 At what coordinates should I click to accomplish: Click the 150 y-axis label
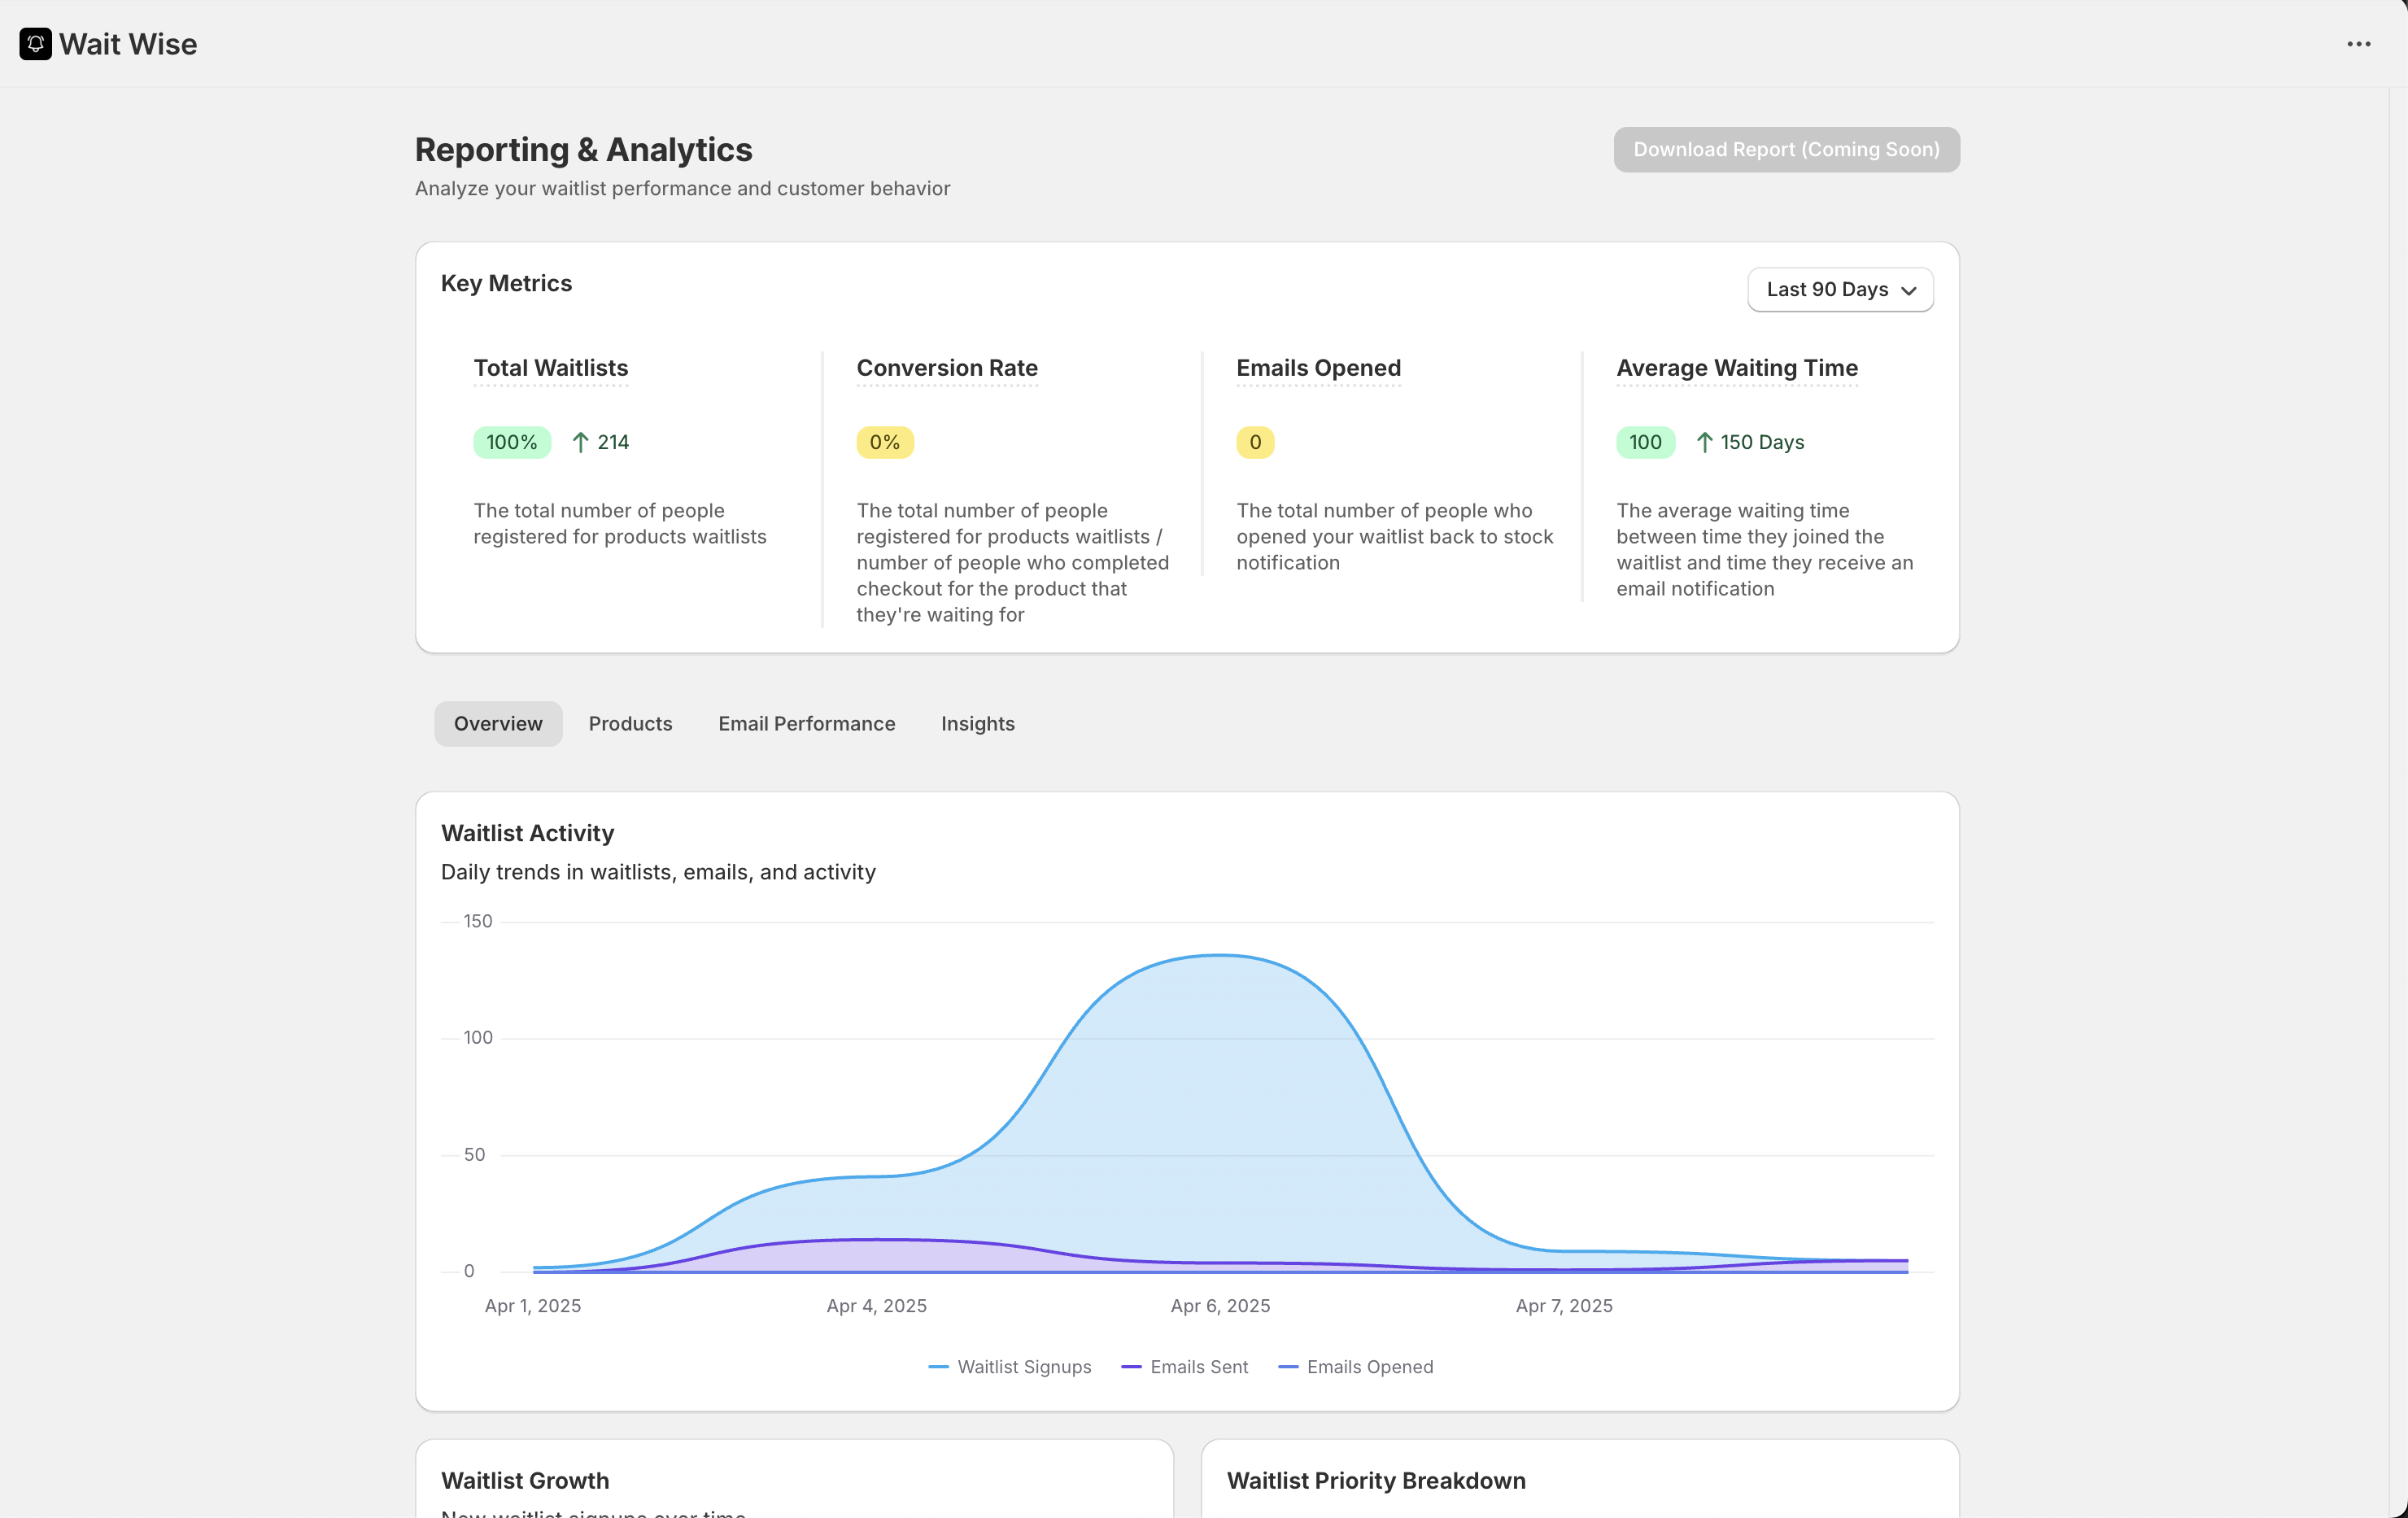click(x=478, y=921)
